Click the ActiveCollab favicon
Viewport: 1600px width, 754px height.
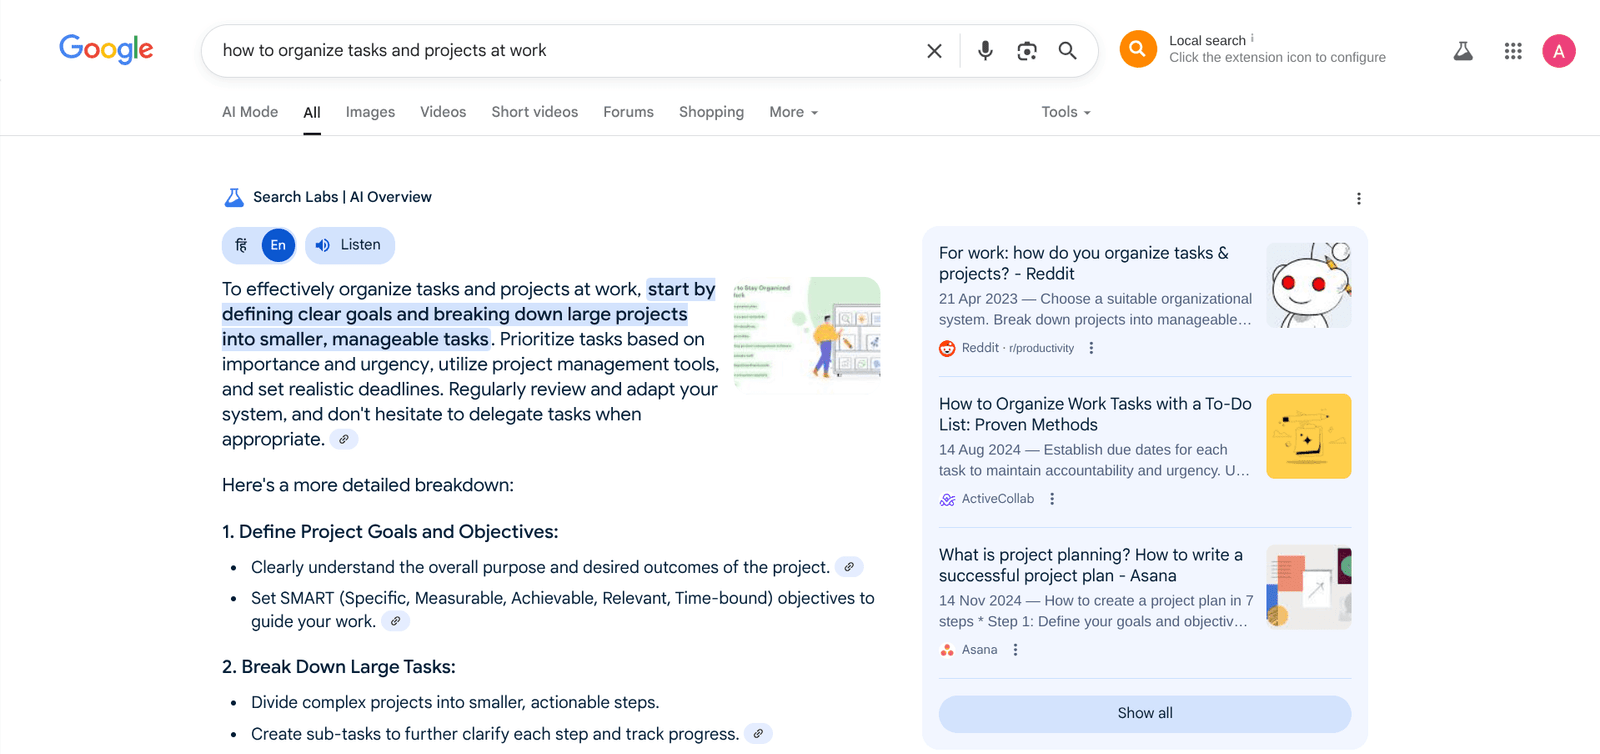[x=947, y=499]
